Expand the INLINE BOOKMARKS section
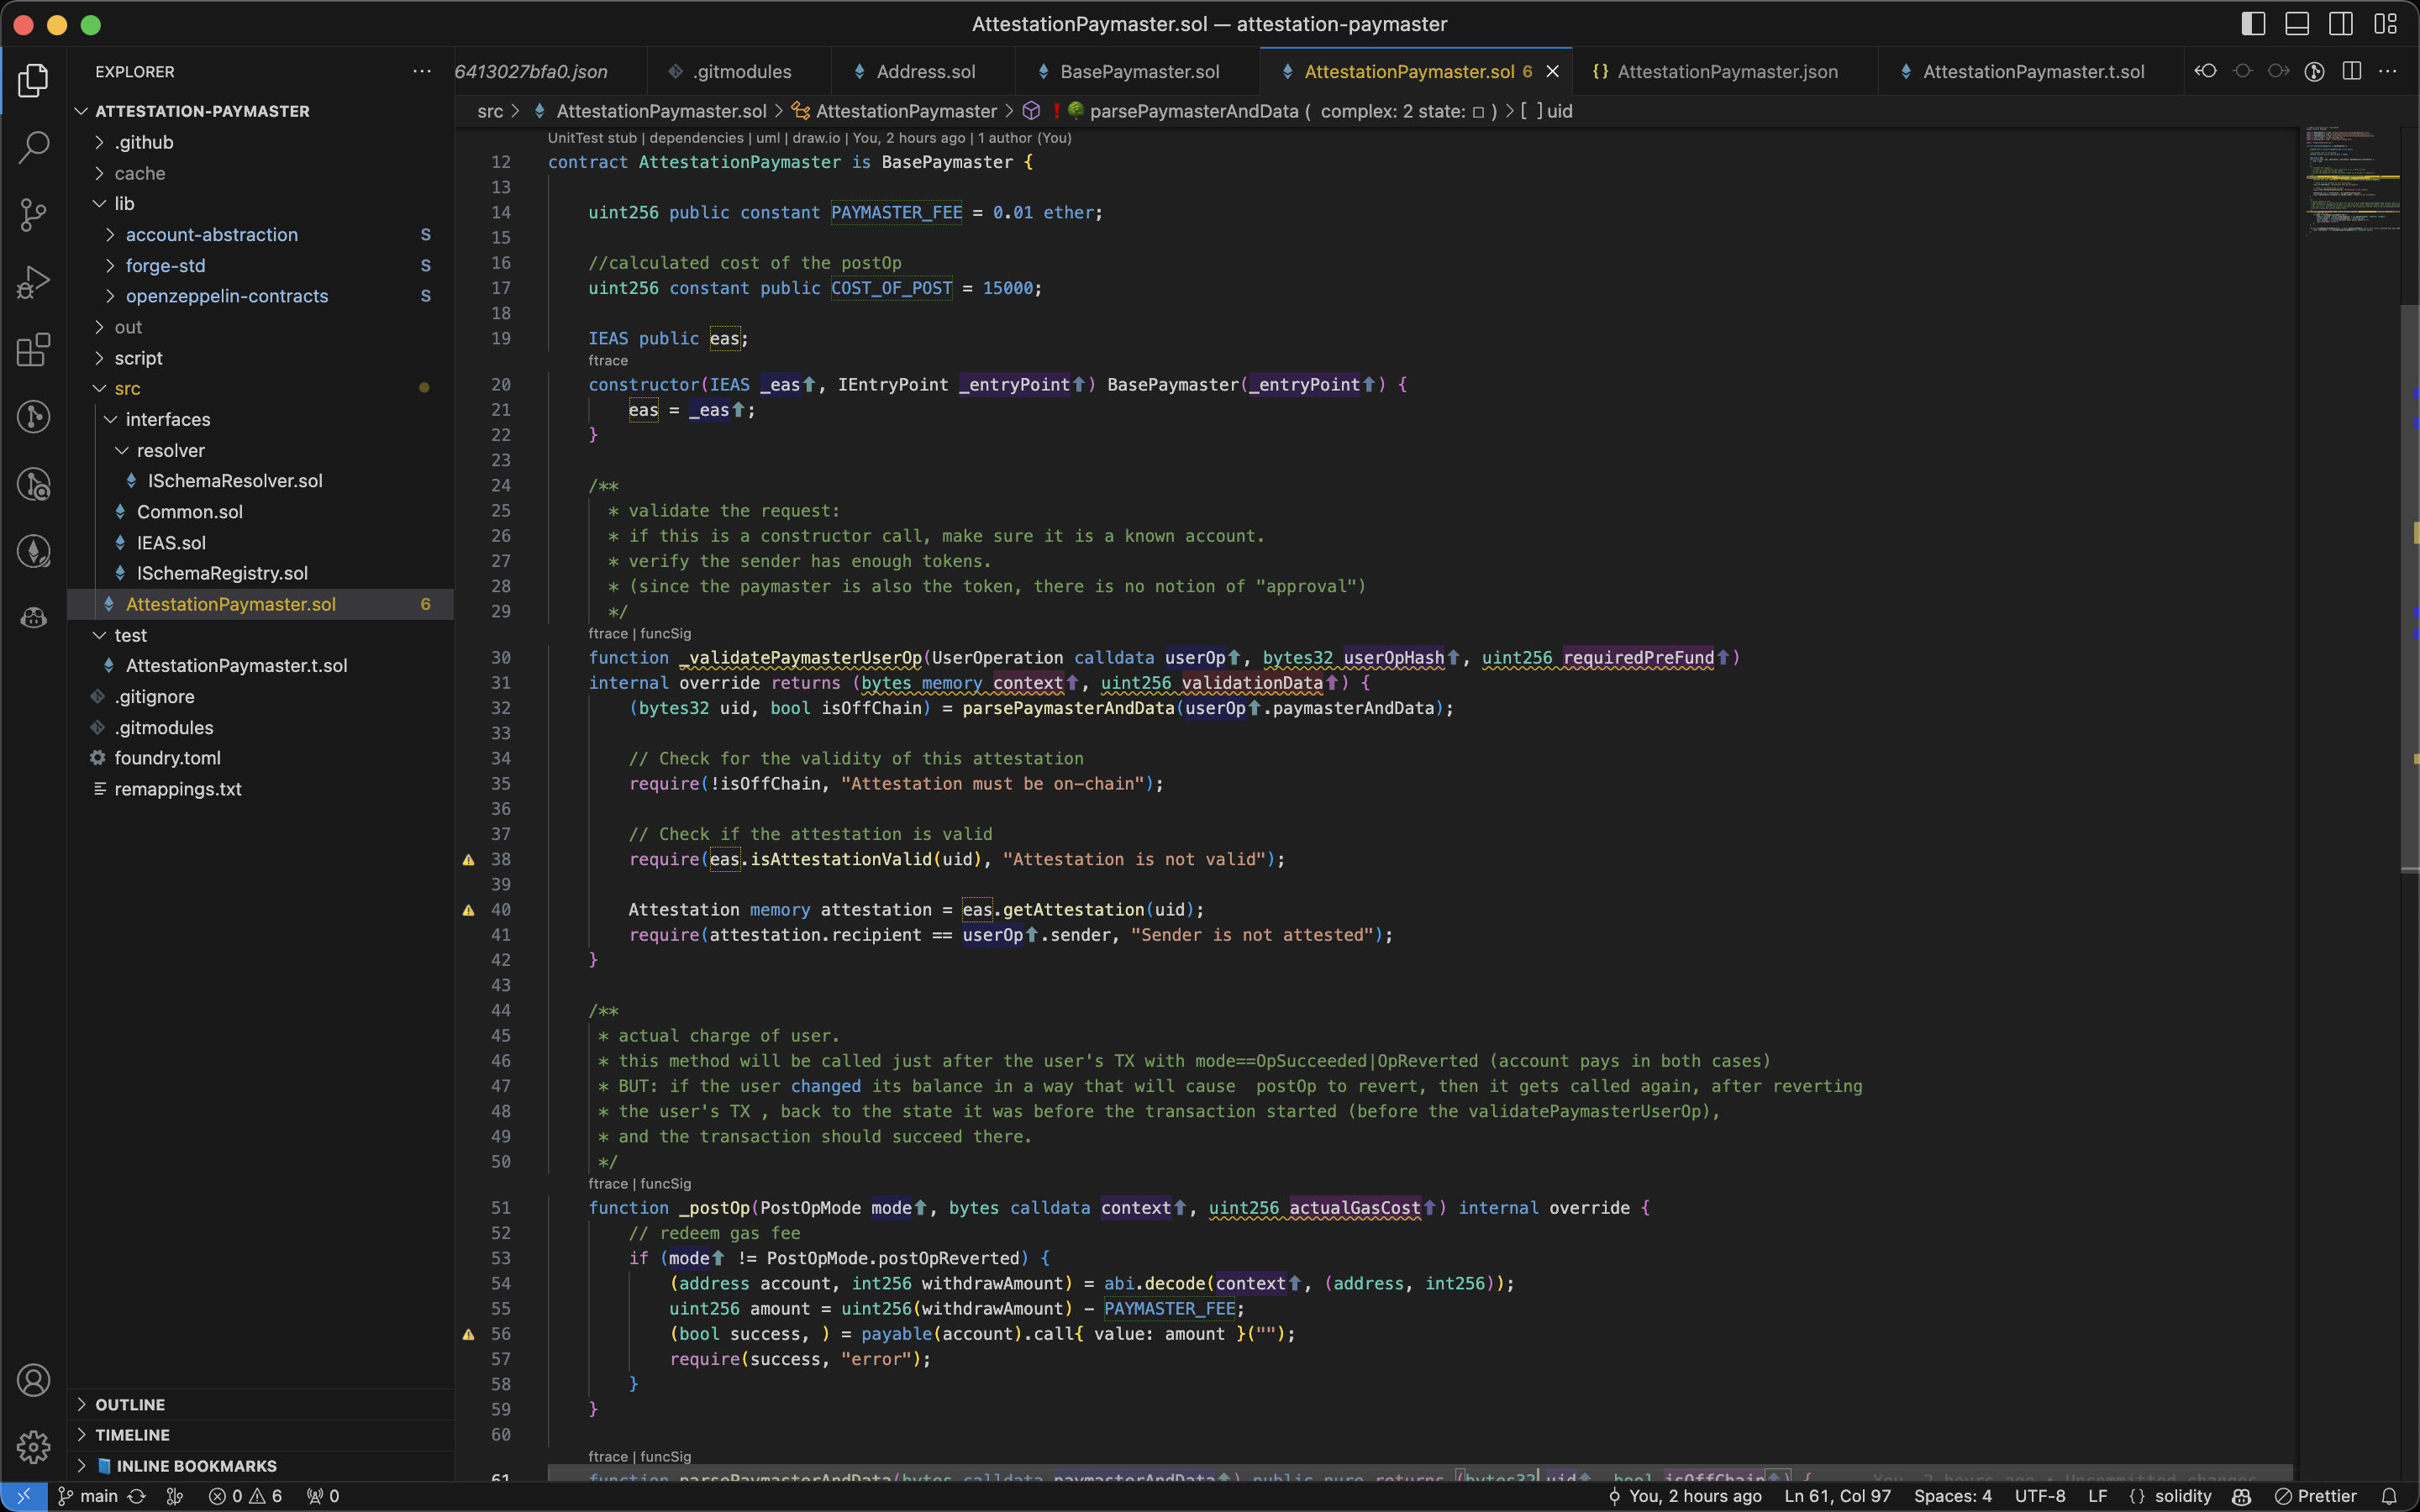The height and width of the screenshot is (1512, 2420). 260,1465
